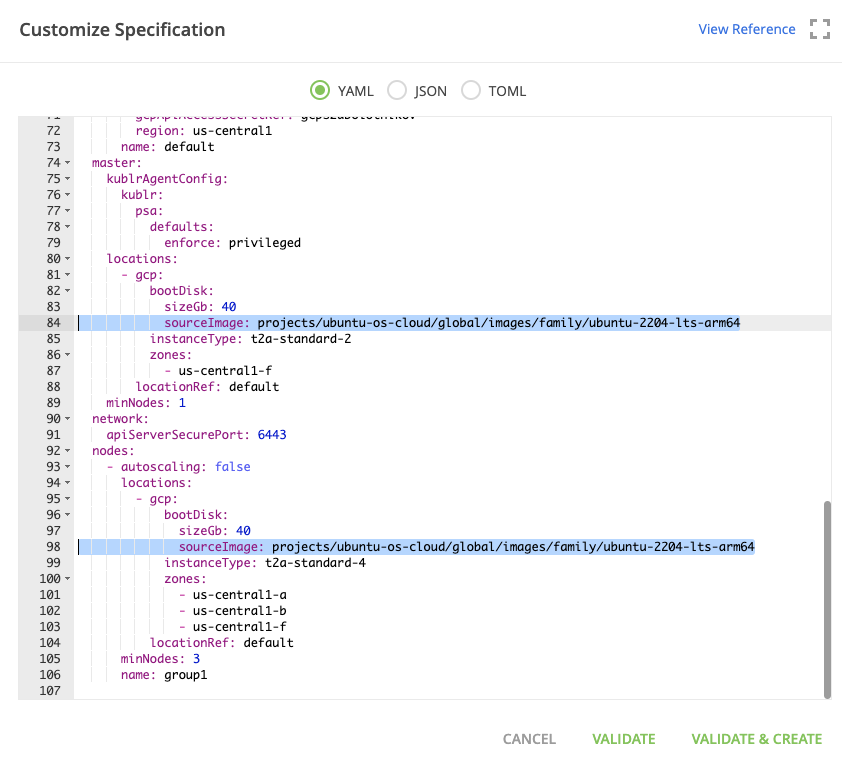Select the JSON format radio button

pyautogui.click(x=397, y=90)
